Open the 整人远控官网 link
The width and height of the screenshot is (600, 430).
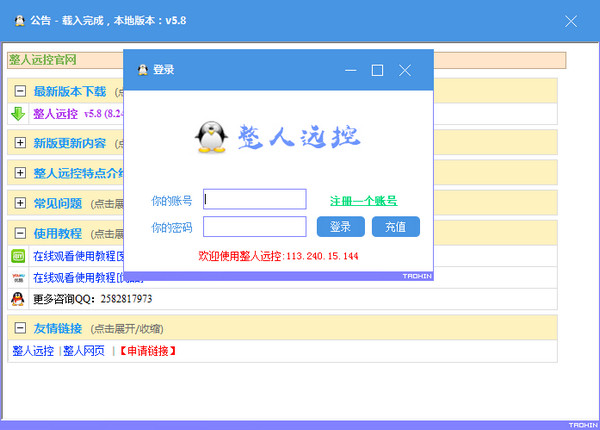[42, 60]
